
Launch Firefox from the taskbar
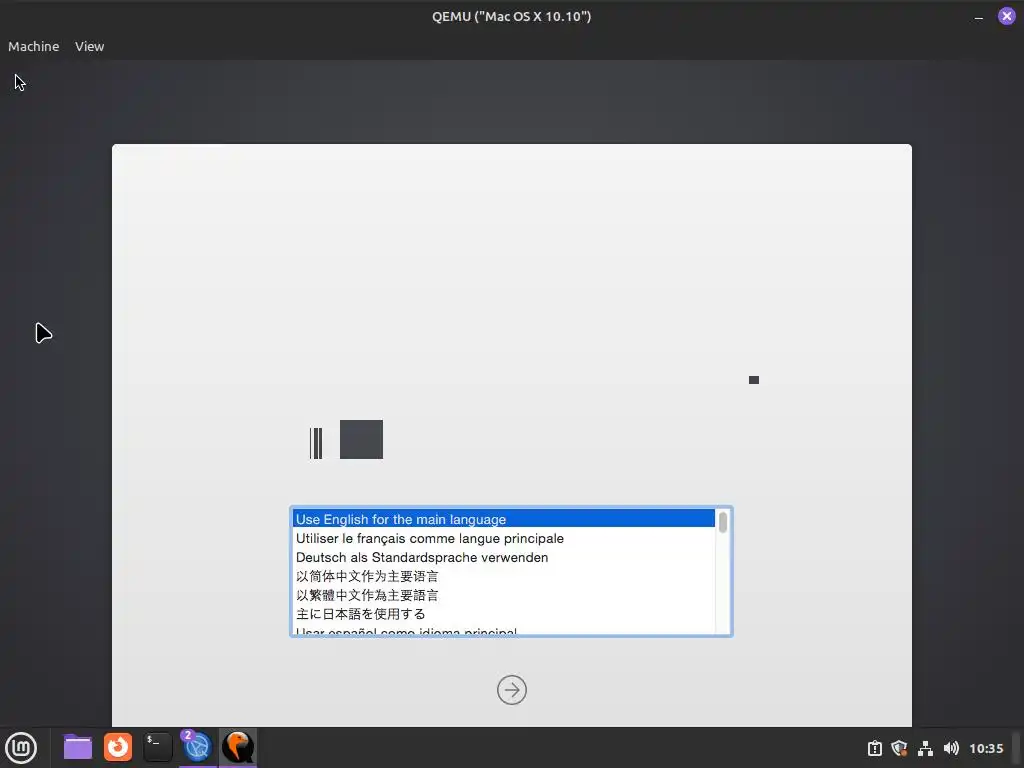(118, 747)
